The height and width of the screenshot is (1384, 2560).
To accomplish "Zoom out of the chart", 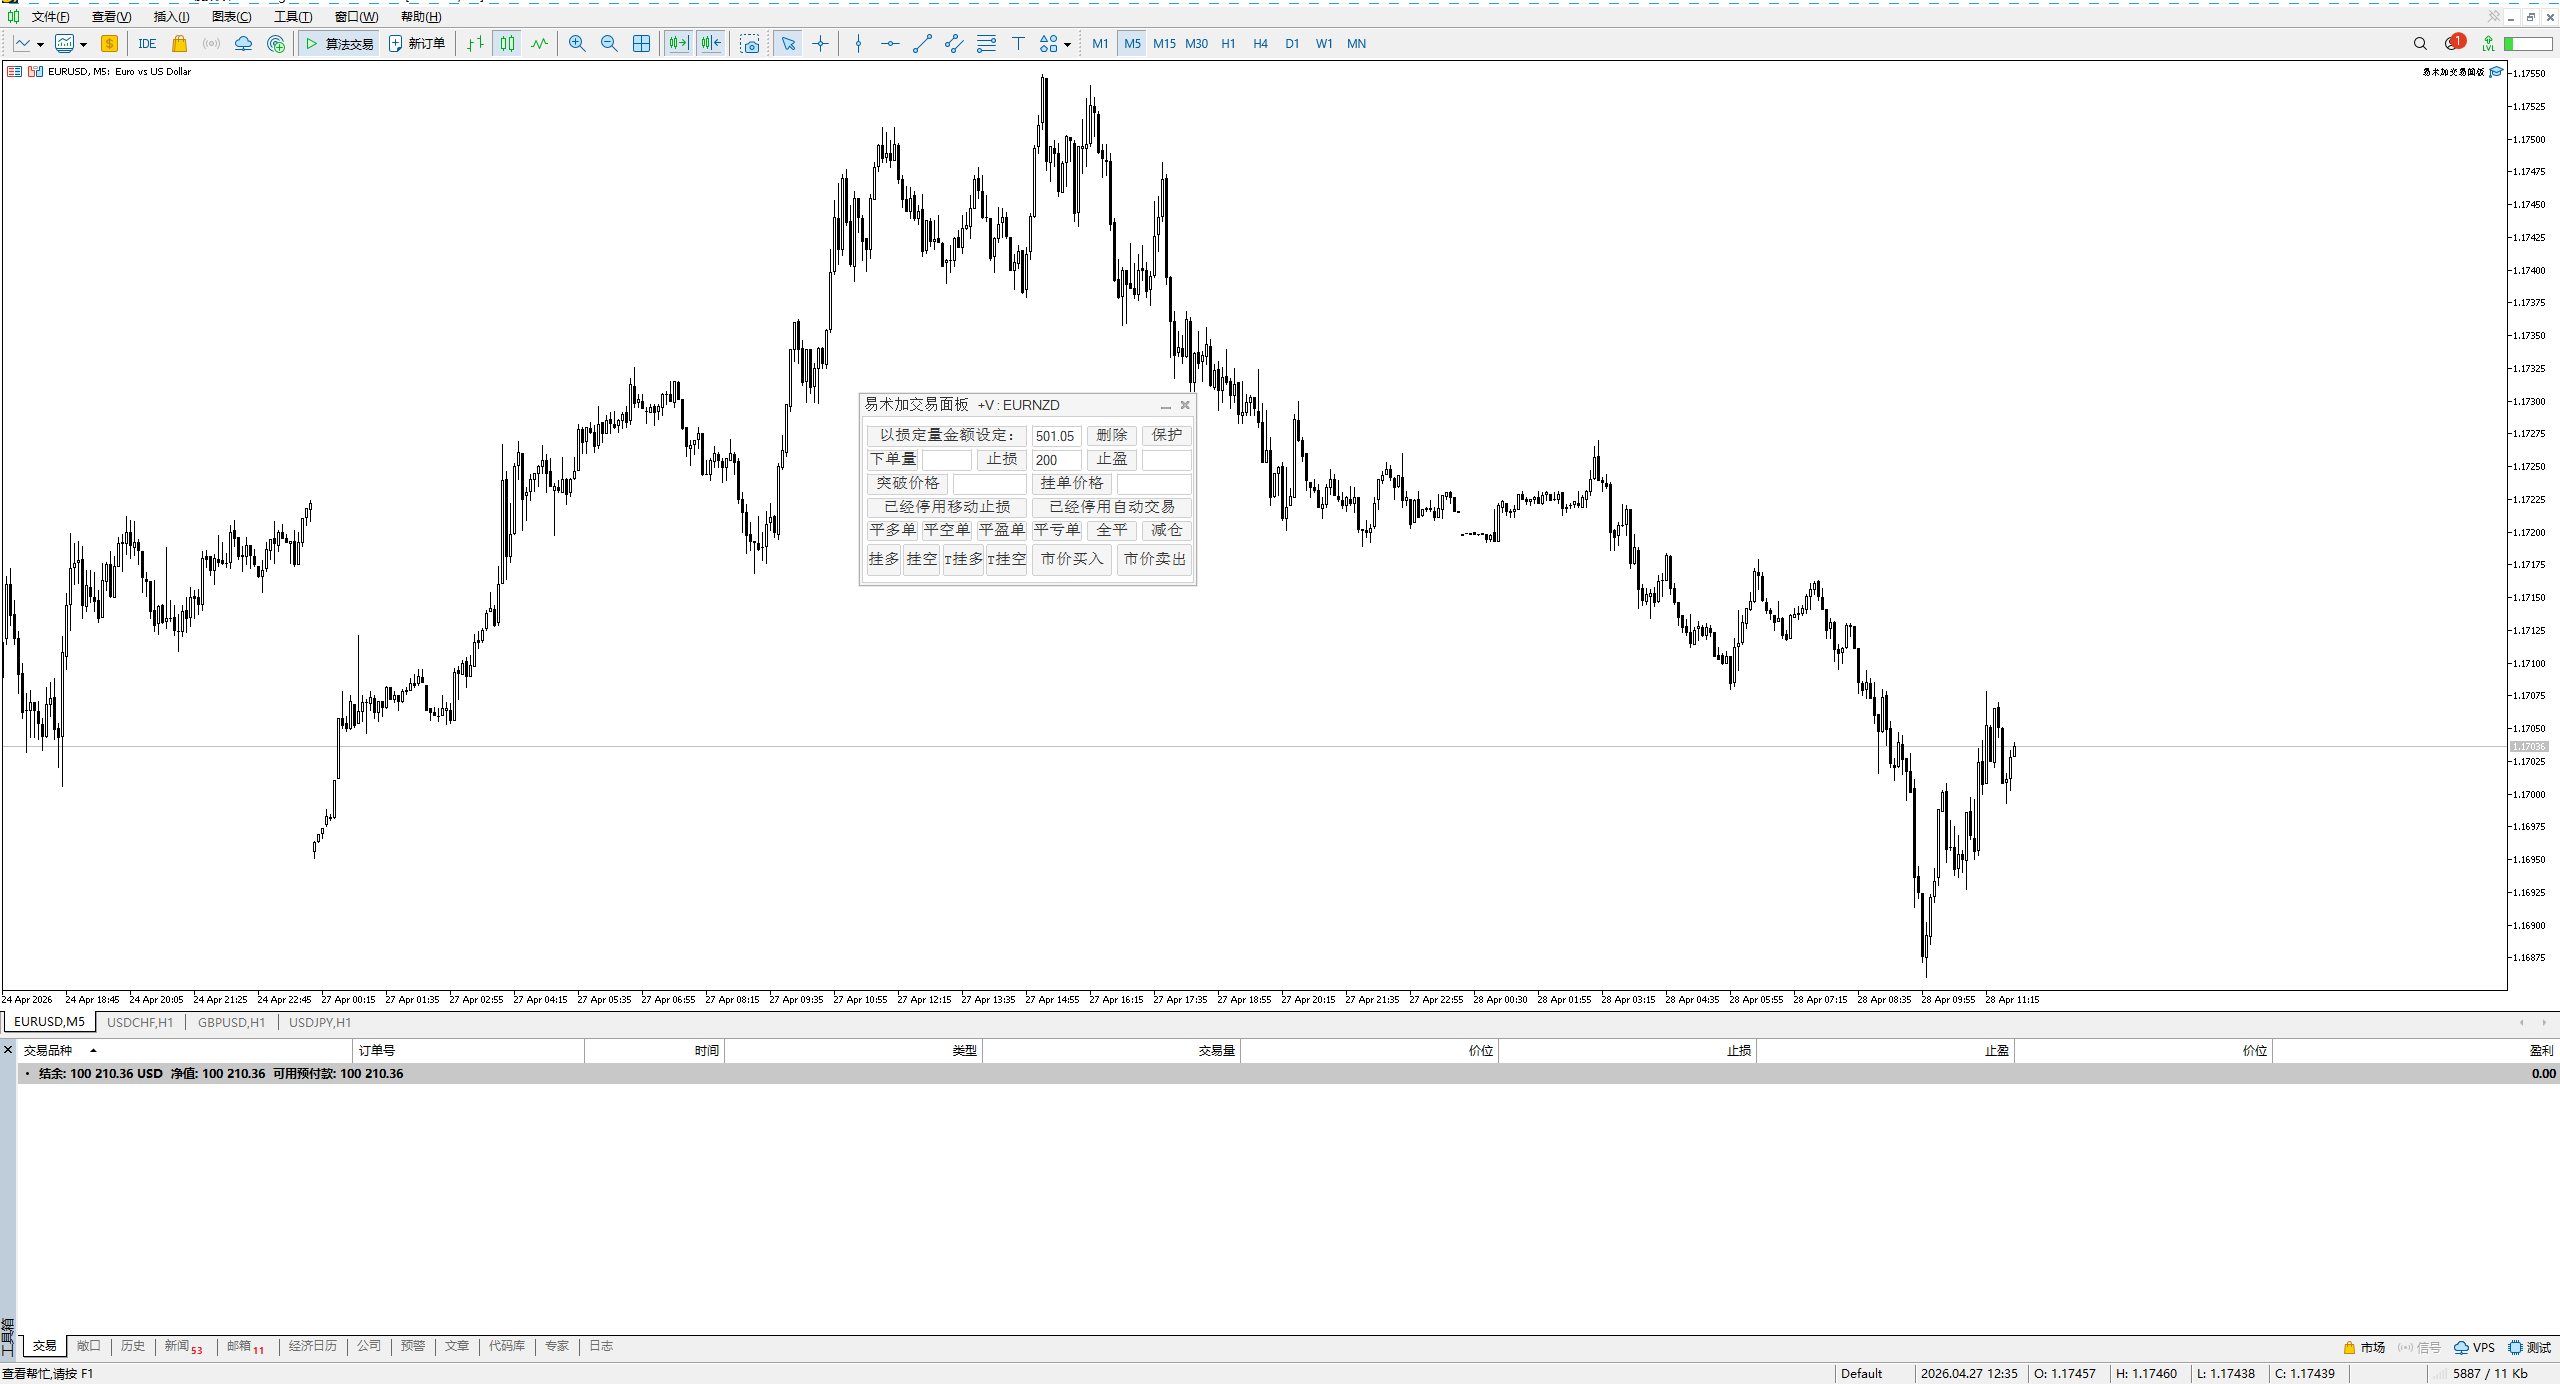I will coord(609,43).
